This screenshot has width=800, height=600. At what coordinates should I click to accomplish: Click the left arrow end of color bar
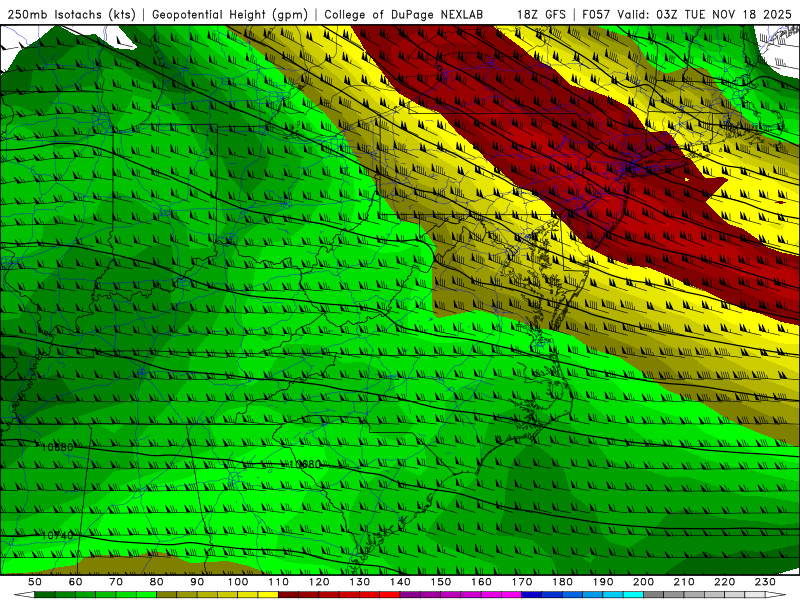click(x=24, y=595)
